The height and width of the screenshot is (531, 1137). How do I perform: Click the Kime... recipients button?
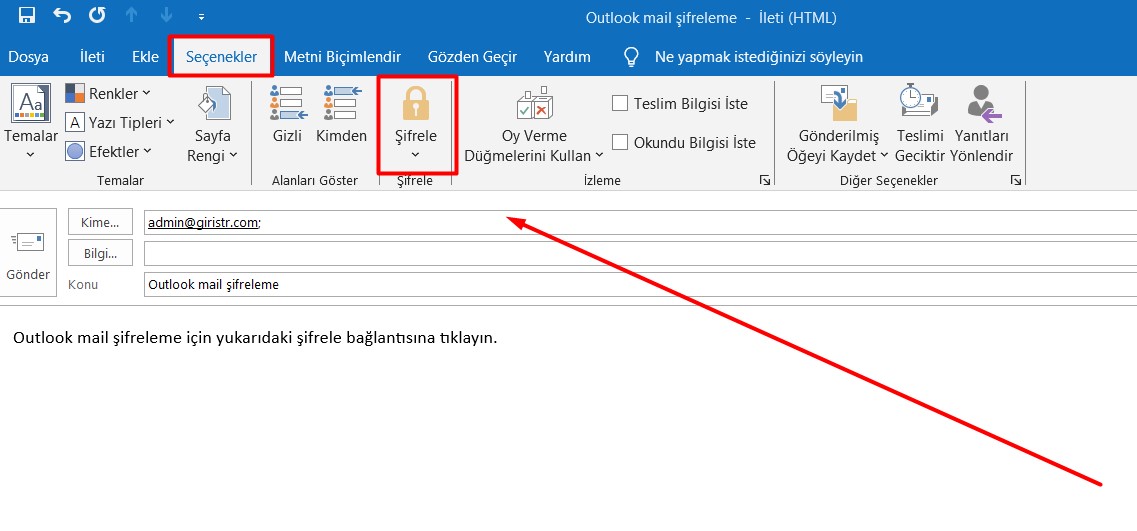click(x=100, y=222)
